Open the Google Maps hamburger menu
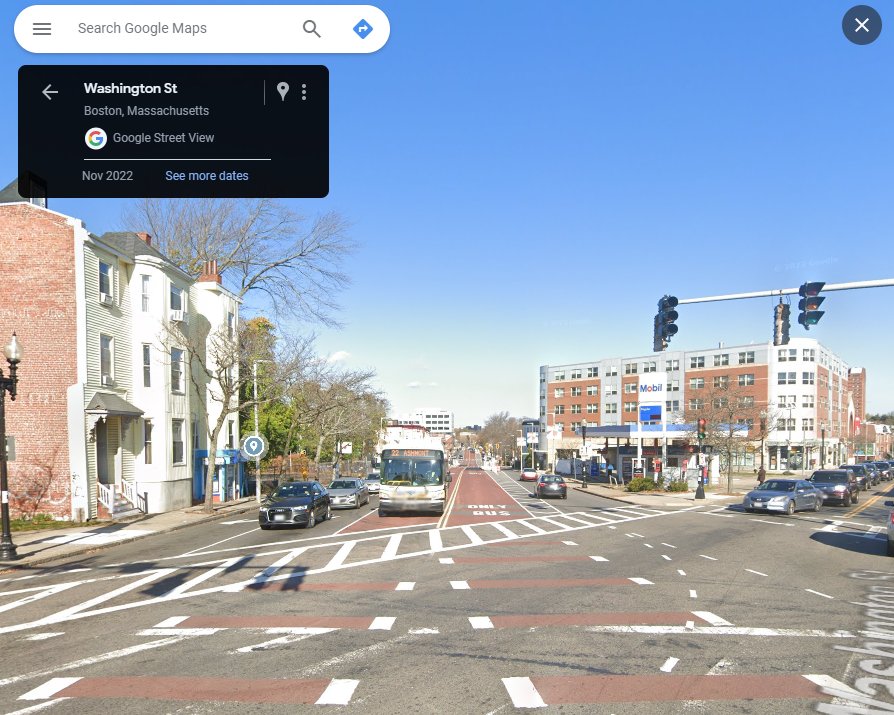 42,29
